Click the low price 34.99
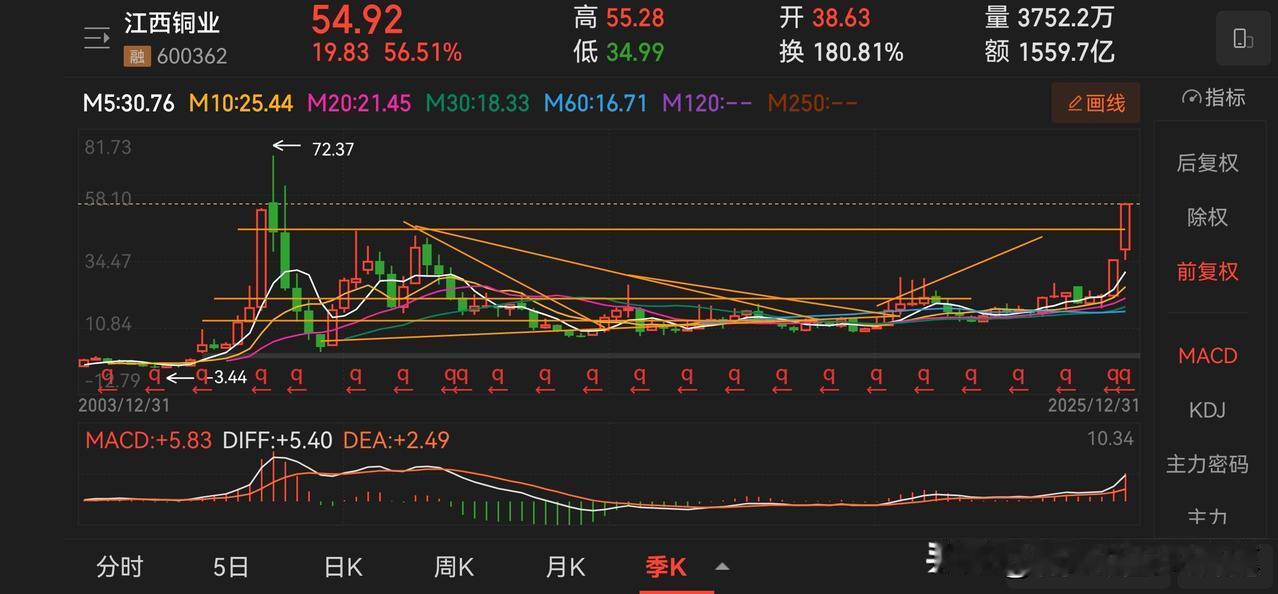Image resolution: width=1278 pixels, height=594 pixels. (635, 52)
